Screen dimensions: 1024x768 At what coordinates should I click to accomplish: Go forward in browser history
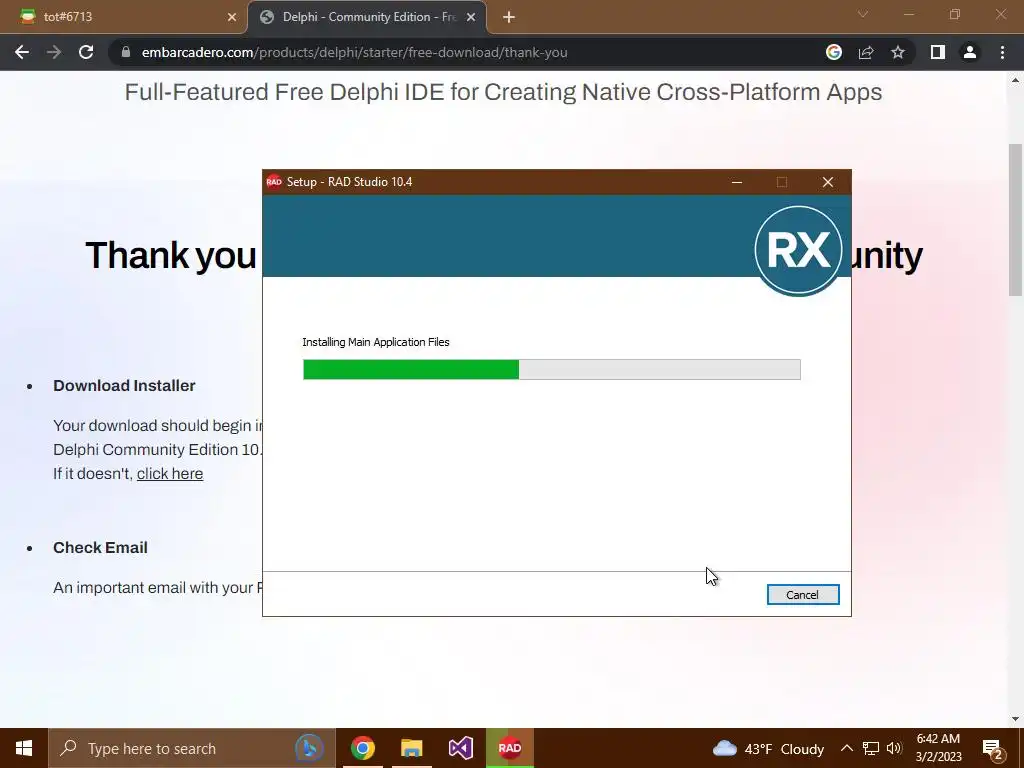pos(54,52)
